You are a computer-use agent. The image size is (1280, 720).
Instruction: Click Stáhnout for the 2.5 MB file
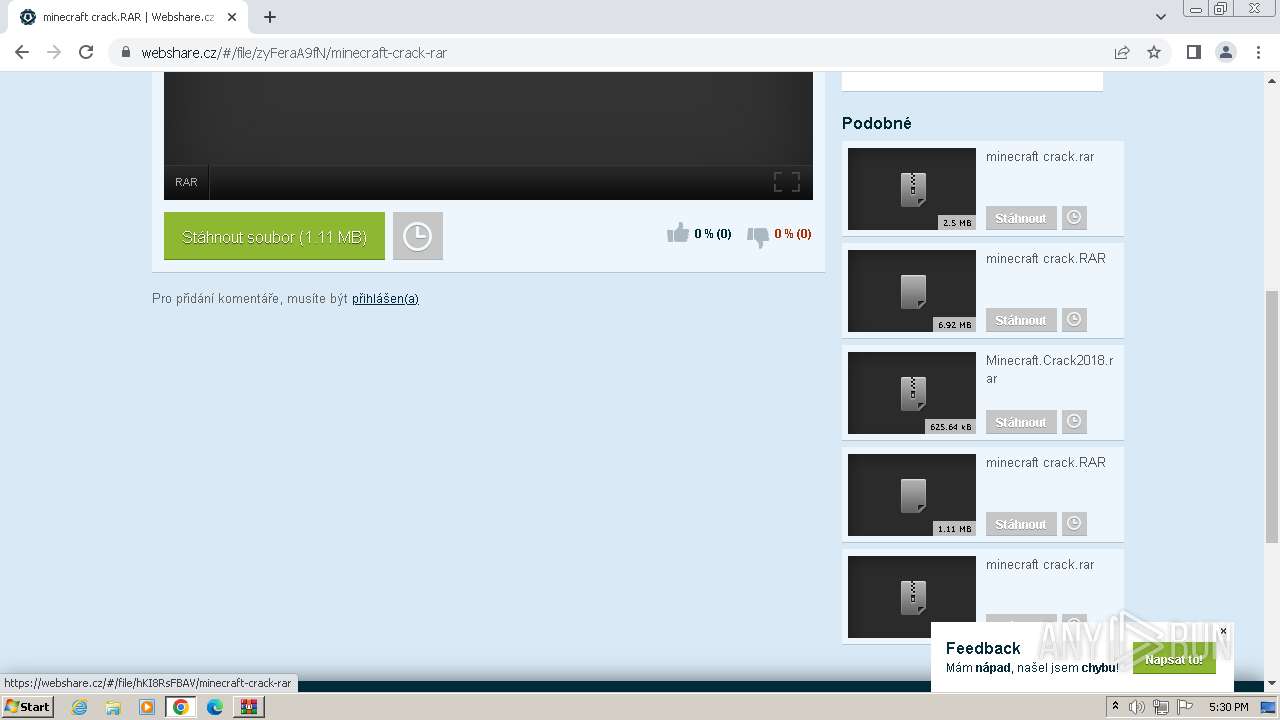pyautogui.click(x=1021, y=218)
